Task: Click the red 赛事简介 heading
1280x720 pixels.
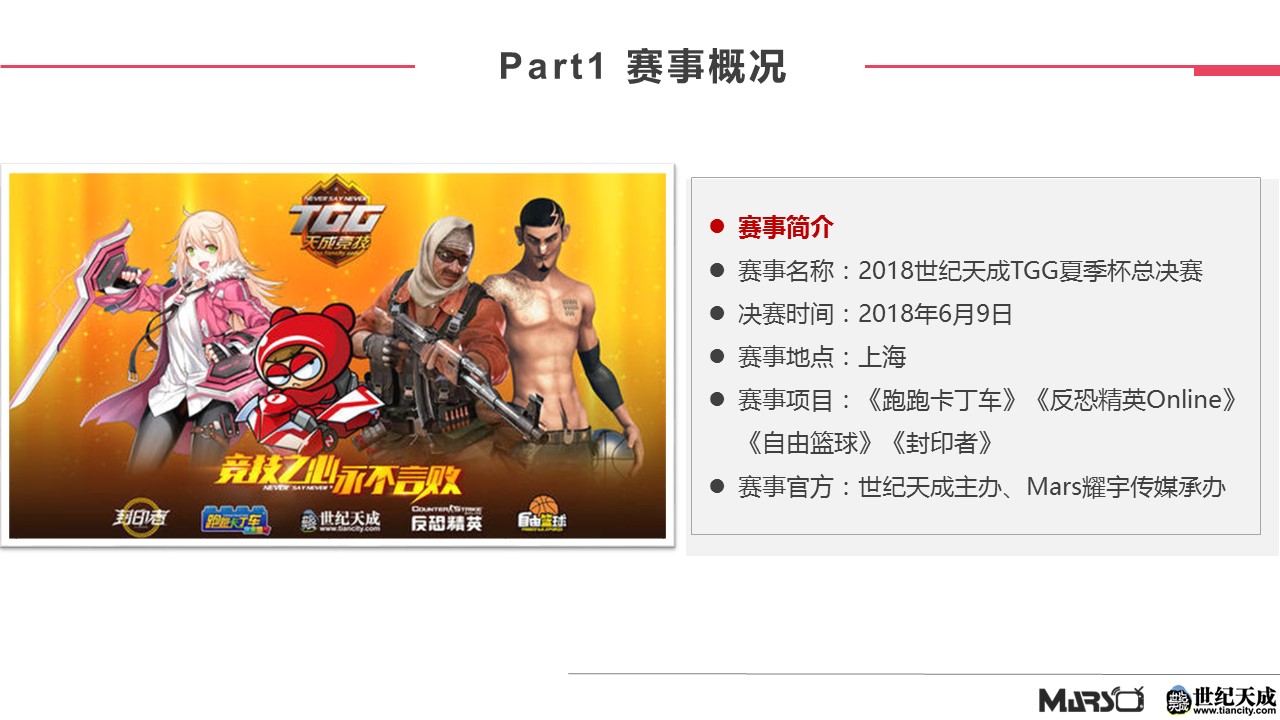Action: pyautogui.click(x=785, y=227)
